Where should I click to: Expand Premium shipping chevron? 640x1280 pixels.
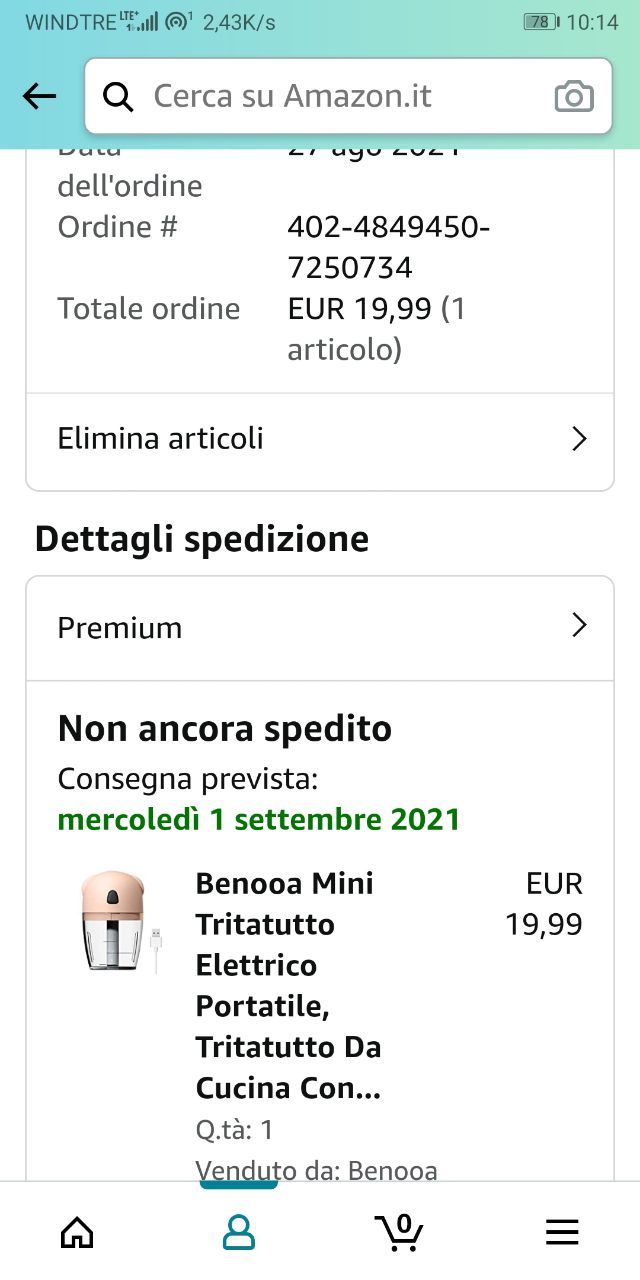[578, 626]
